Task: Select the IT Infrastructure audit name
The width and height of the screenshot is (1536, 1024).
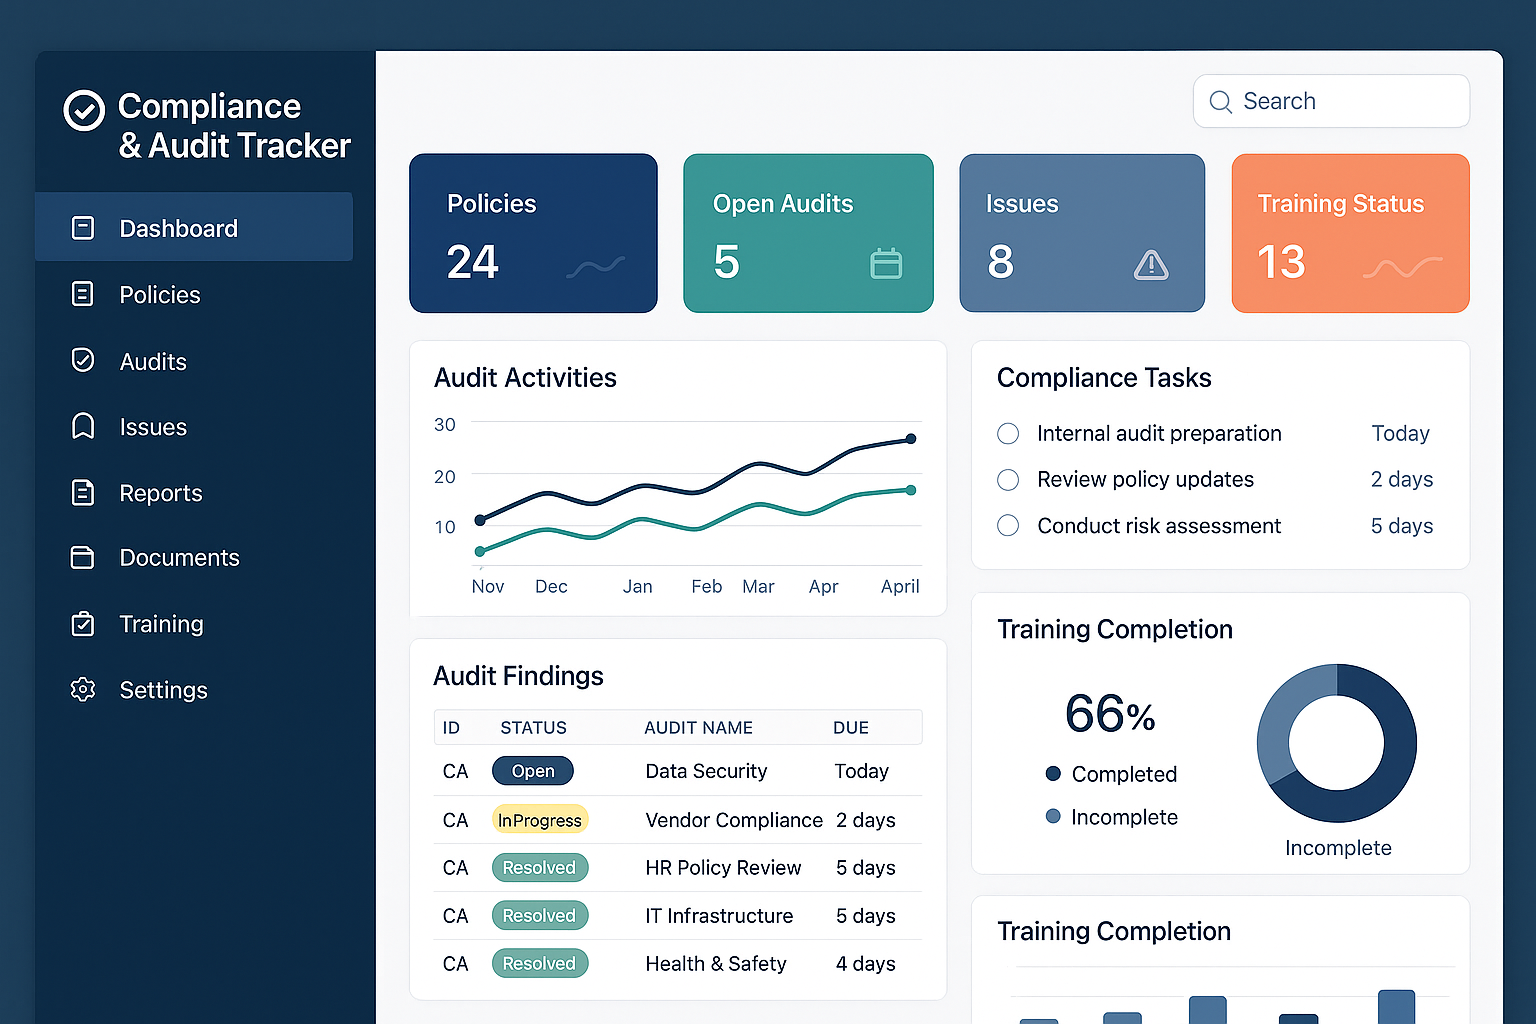Action: click(x=719, y=916)
